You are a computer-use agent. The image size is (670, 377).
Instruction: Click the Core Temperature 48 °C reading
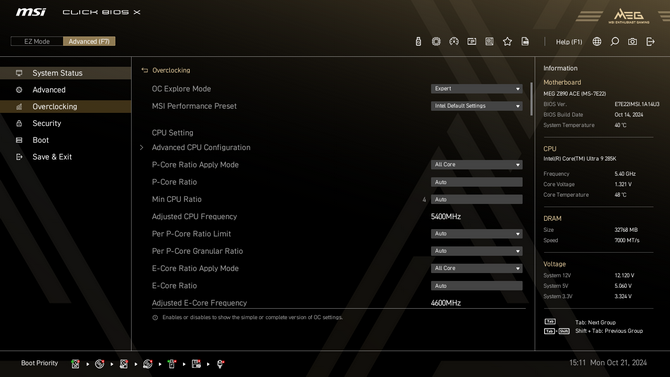pyautogui.click(x=620, y=195)
